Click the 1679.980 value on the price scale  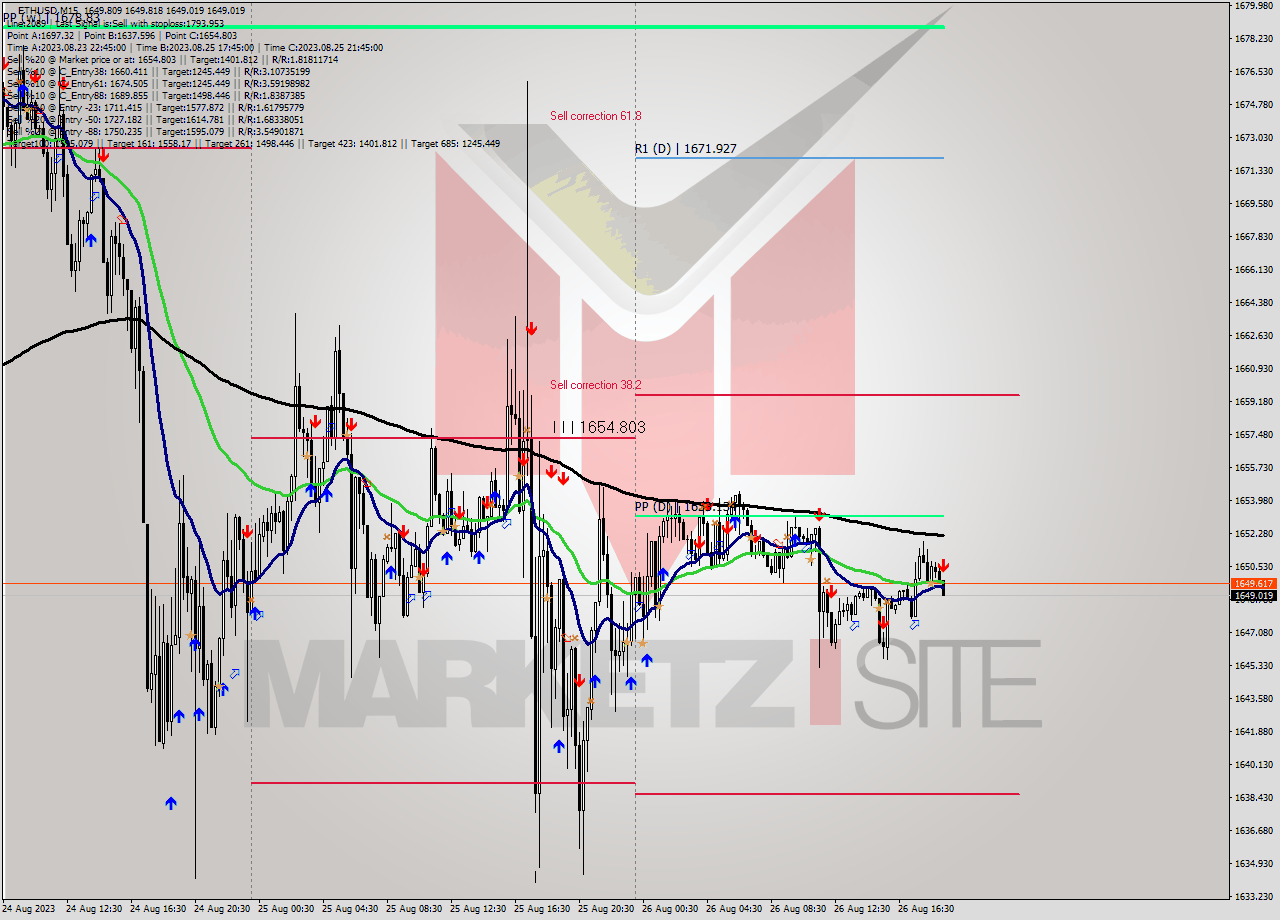(x=1255, y=6)
